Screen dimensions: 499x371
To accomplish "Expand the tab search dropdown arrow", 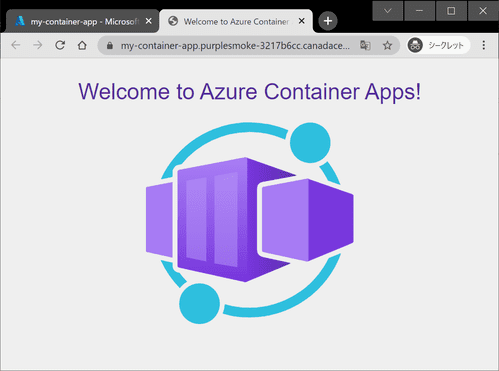I will coord(387,11).
